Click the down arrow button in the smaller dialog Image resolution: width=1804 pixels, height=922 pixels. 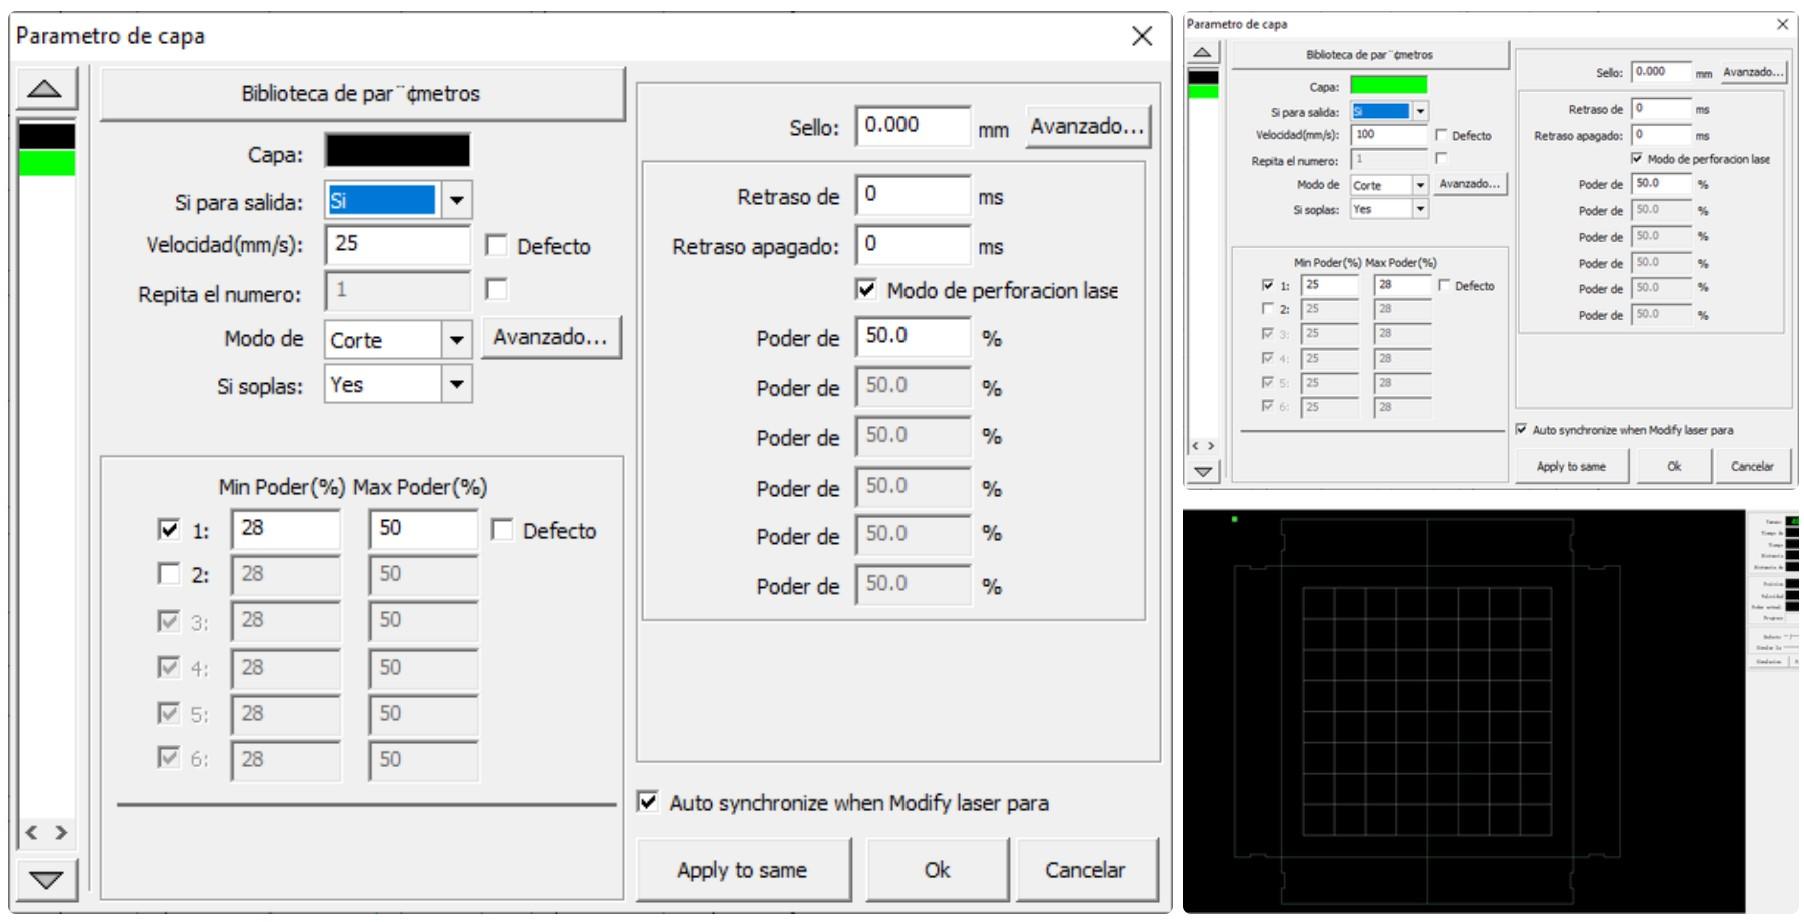pyautogui.click(x=1203, y=470)
